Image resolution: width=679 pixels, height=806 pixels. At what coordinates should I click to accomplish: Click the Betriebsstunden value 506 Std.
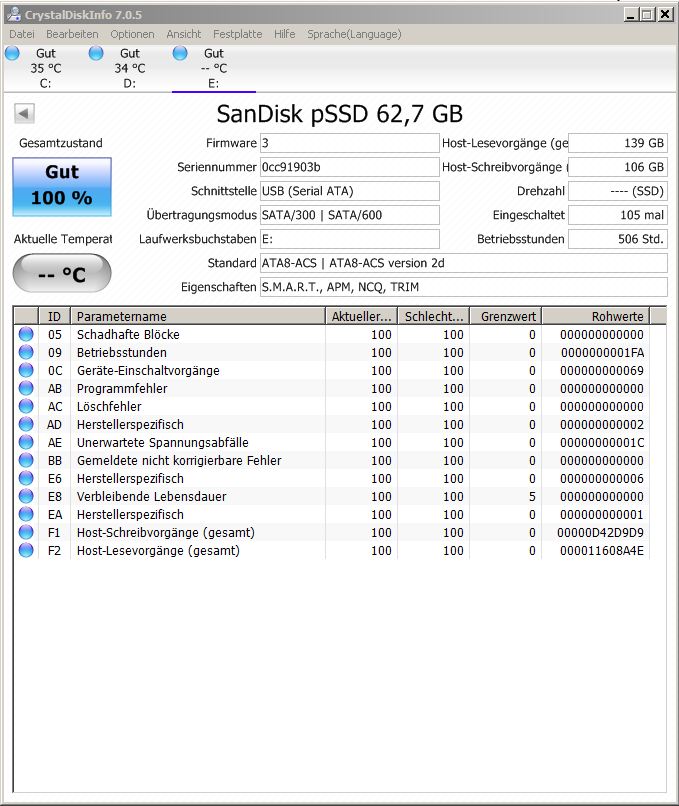click(x=618, y=239)
